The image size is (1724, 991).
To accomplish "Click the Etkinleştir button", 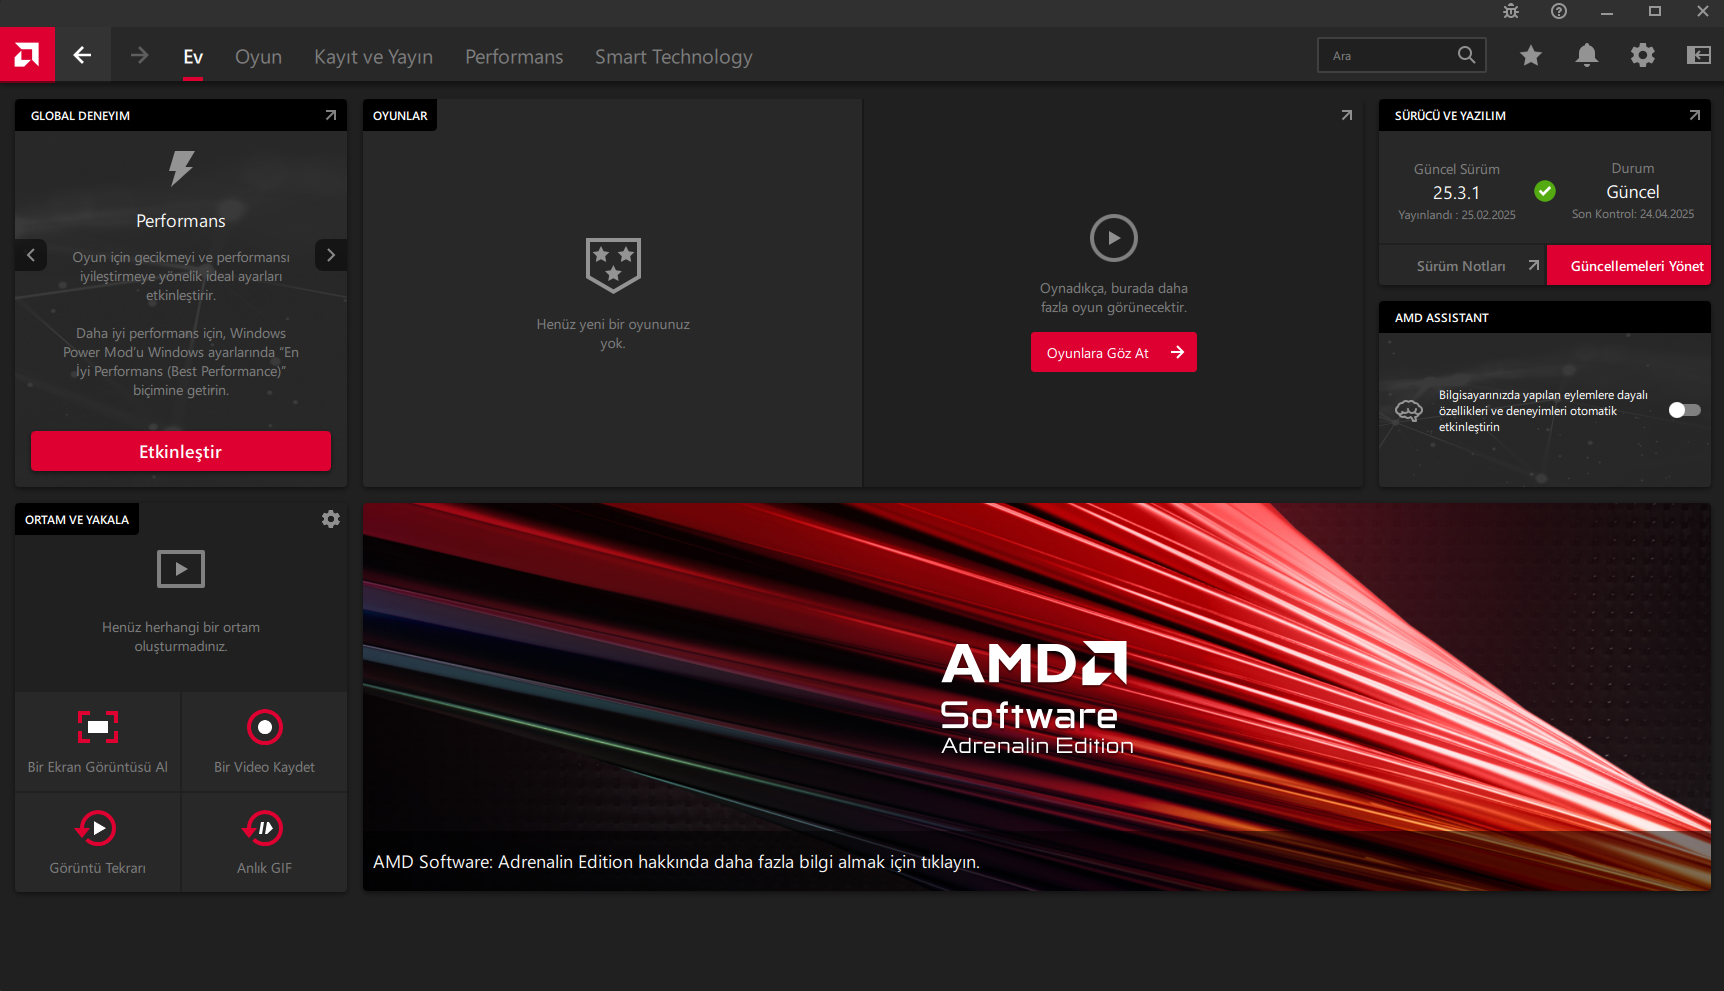I will point(181,451).
